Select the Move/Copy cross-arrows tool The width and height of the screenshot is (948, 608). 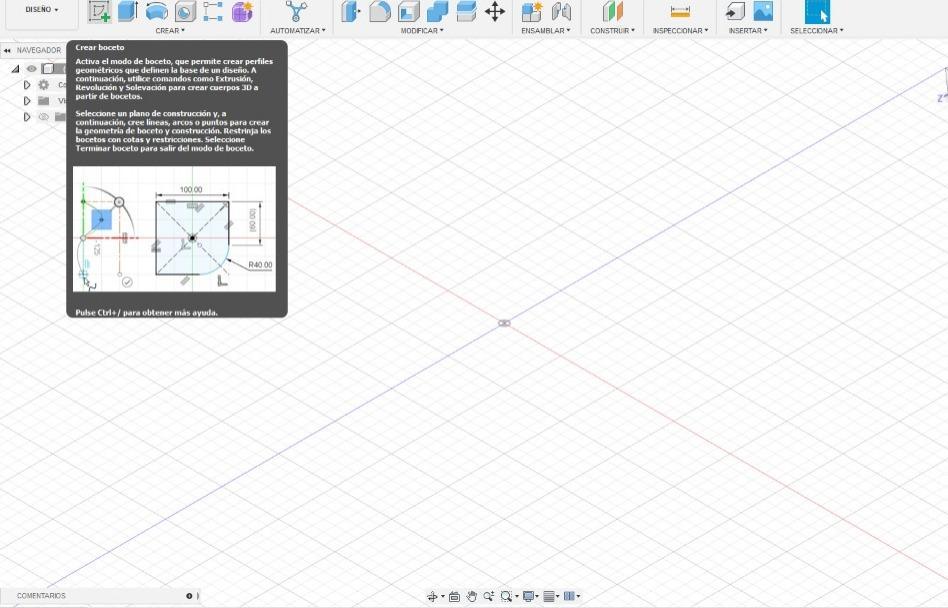(x=495, y=11)
